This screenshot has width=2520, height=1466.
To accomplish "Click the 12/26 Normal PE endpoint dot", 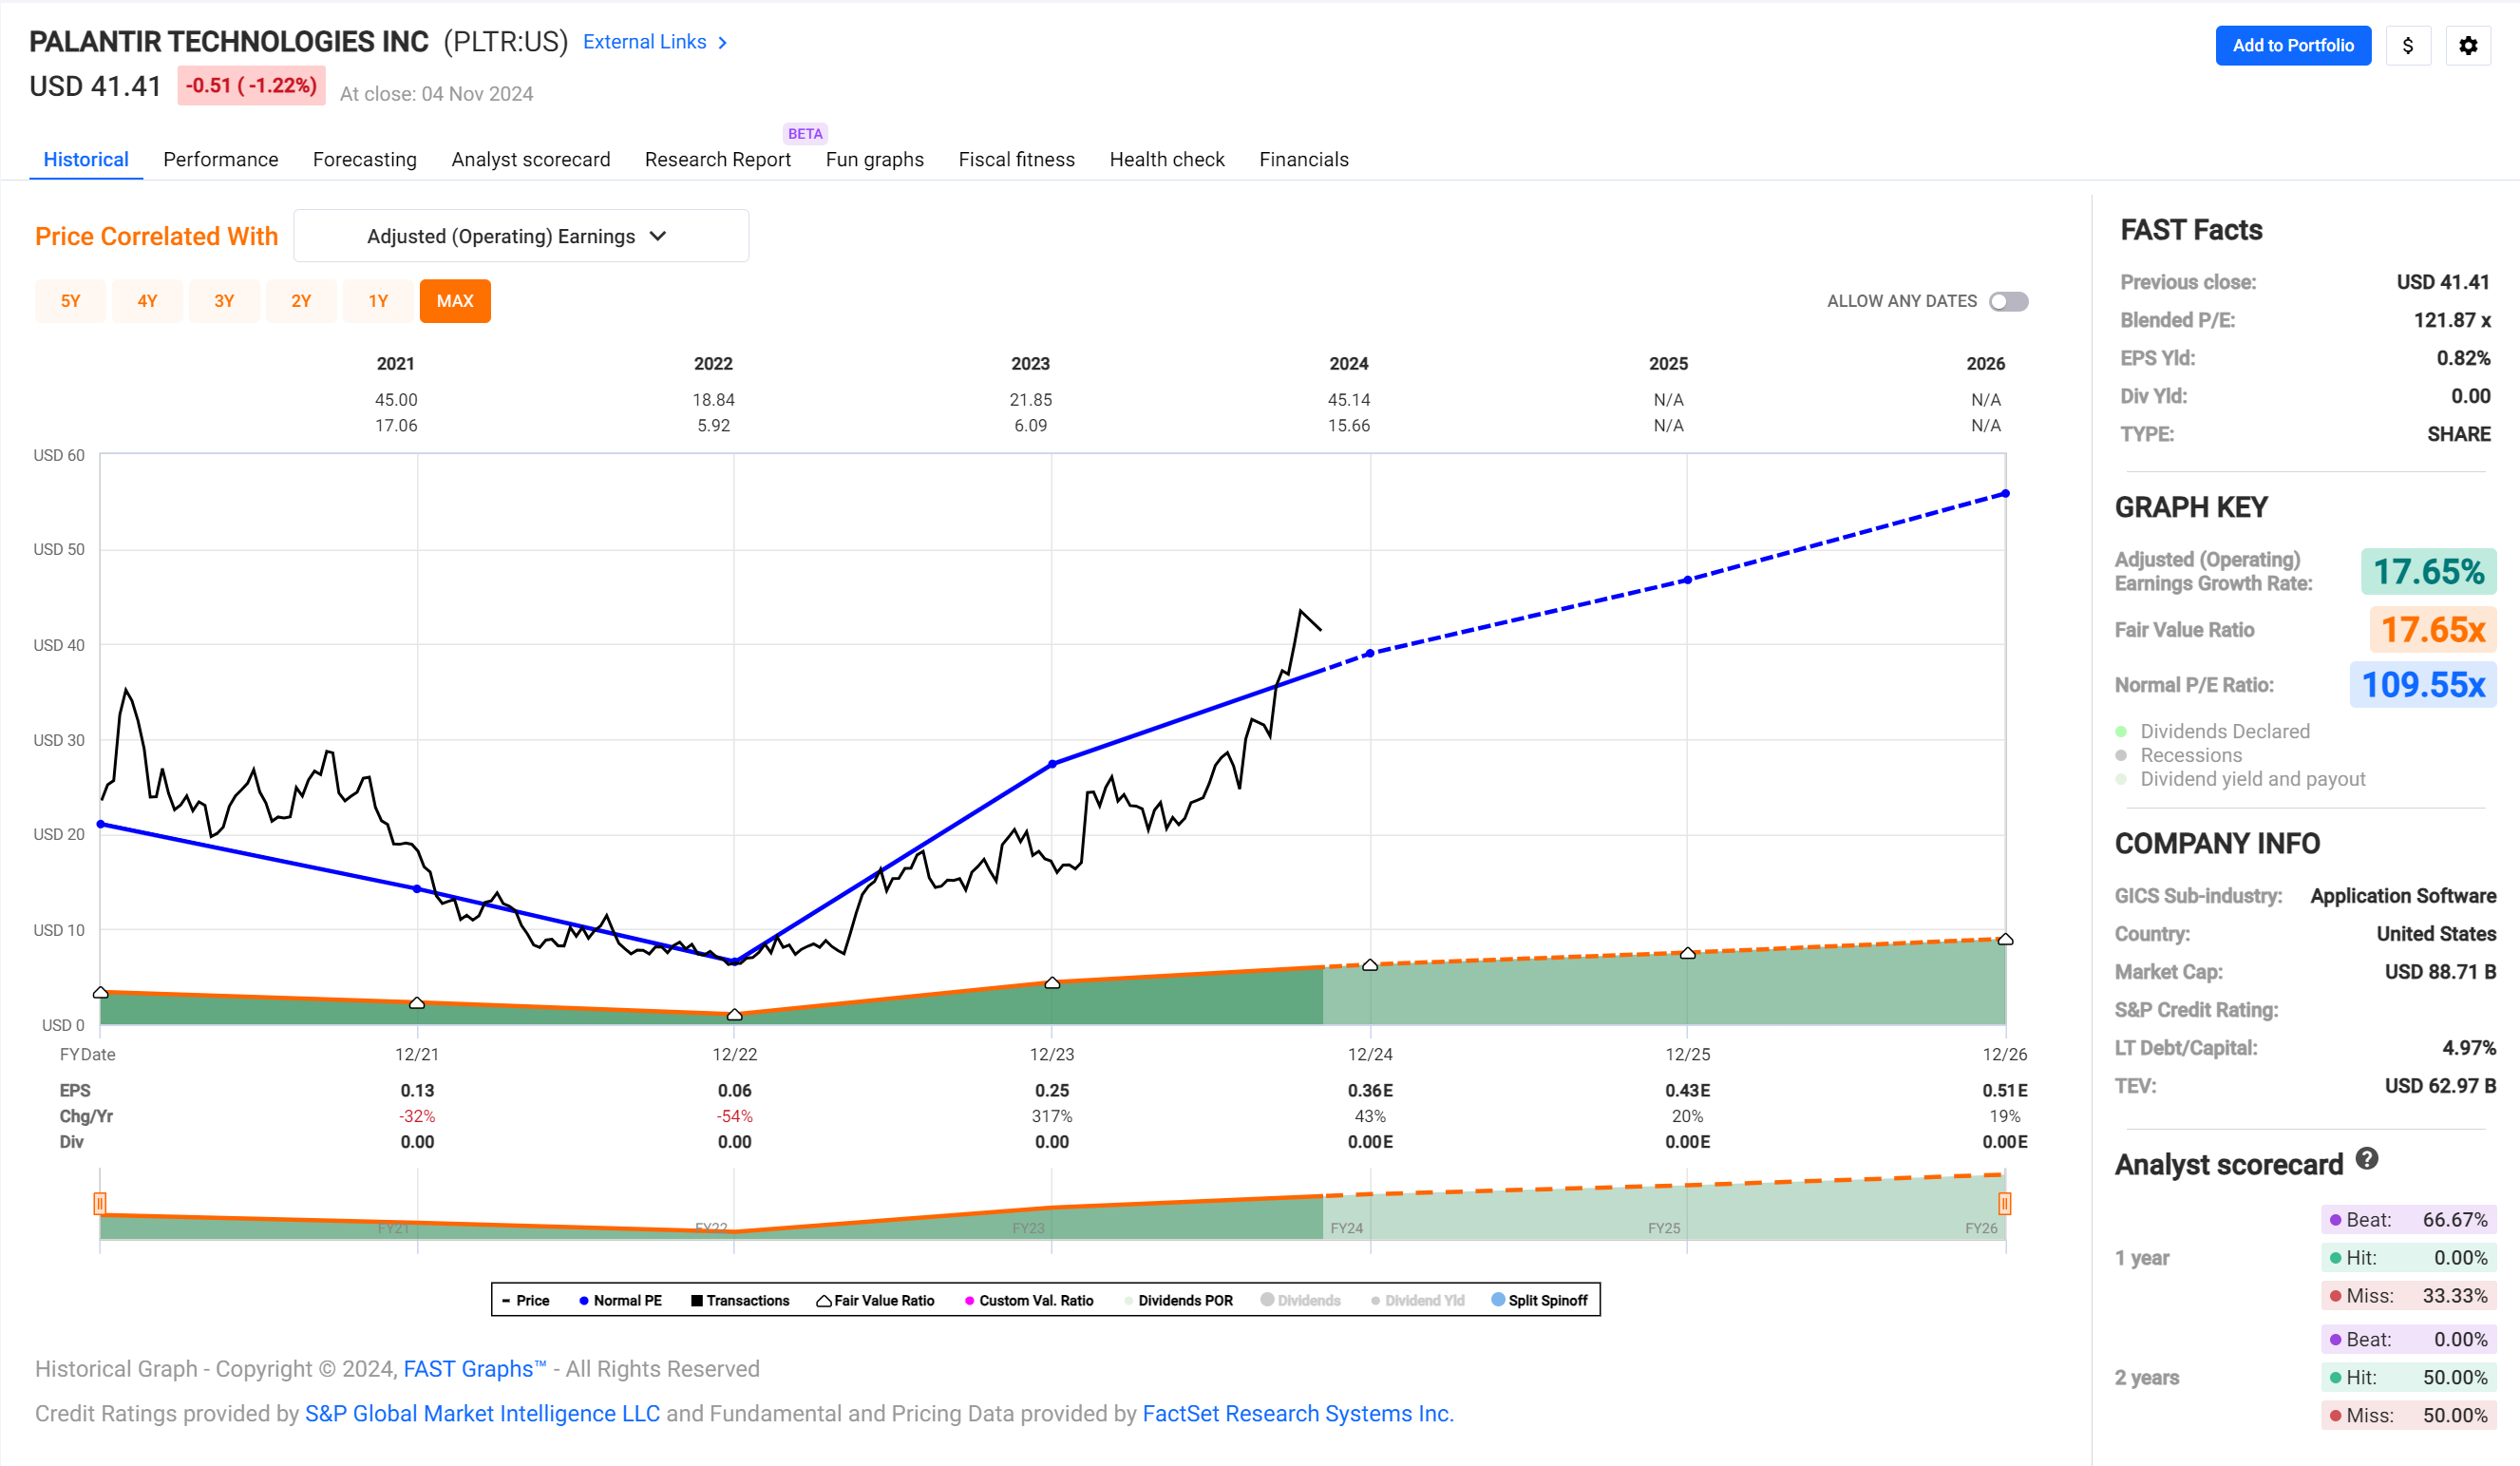I will [x=2005, y=494].
